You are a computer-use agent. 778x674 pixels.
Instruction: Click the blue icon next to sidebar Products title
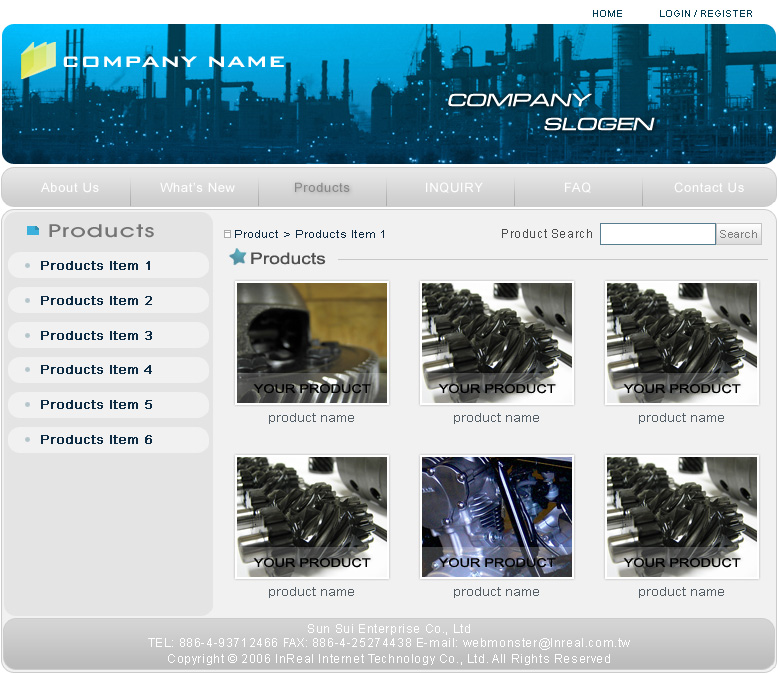[x=33, y=231]
